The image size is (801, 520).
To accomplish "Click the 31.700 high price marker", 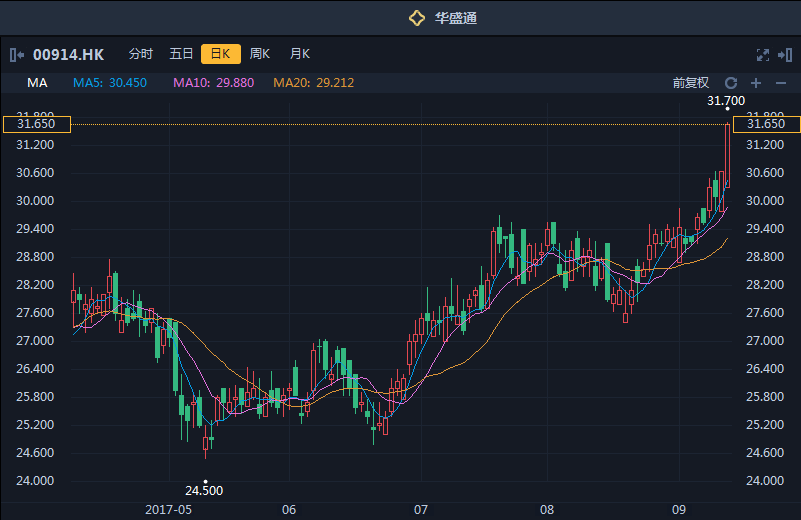I will click(726, 101).
